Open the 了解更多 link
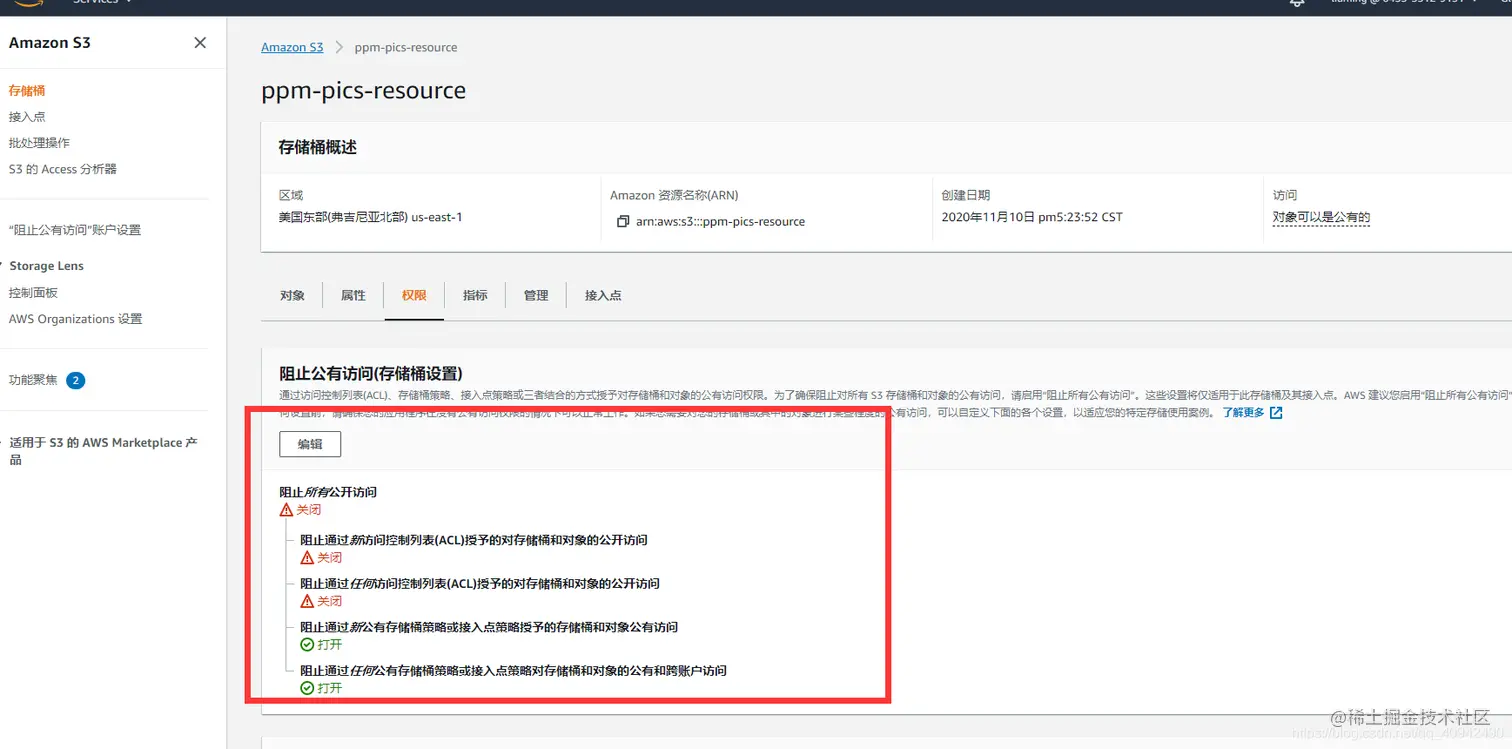The image size is (1512, 749). [1243, 412]
